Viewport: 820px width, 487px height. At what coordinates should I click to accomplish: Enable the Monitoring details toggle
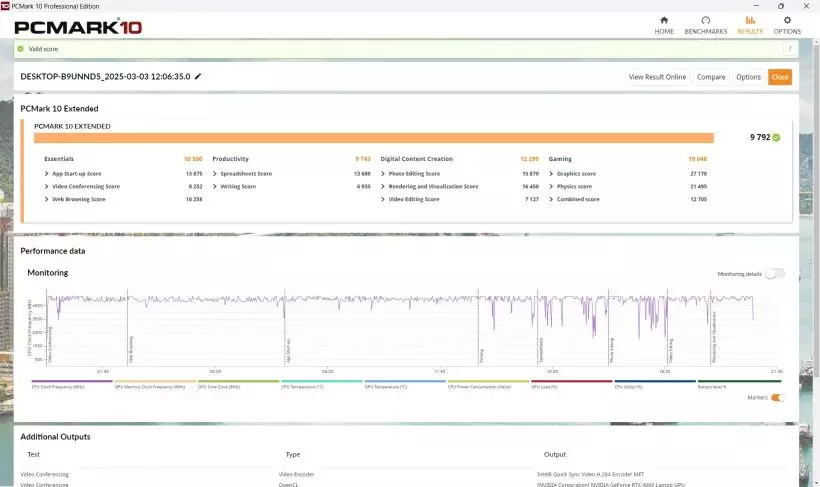pyautogui.click(x=775, y=274)
